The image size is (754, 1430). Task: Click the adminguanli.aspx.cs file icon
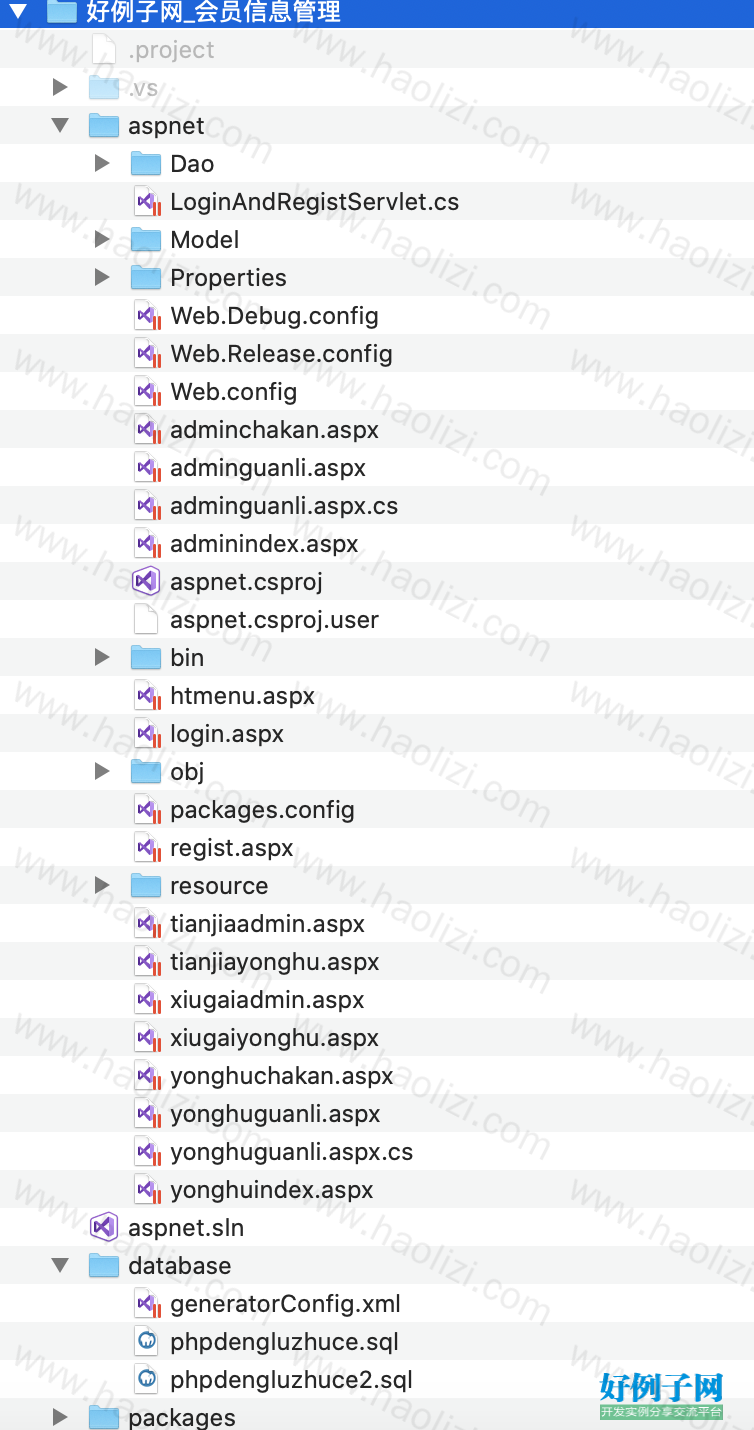[147, 506]
